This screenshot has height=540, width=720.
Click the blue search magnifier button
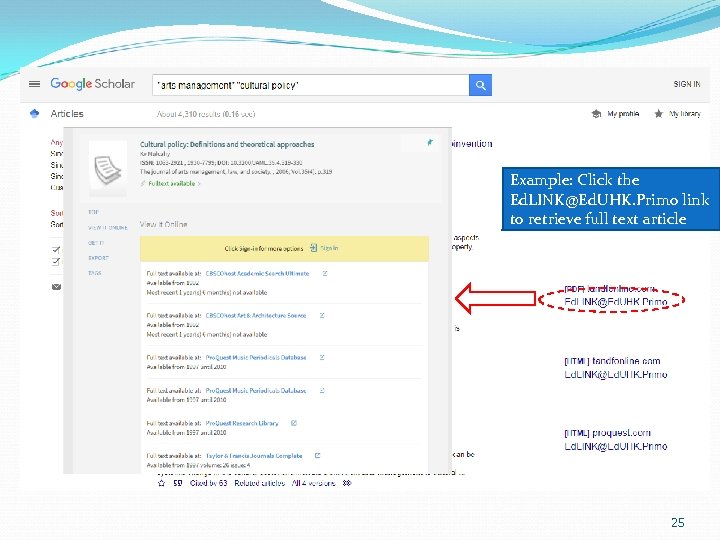(x=480, y=85)
